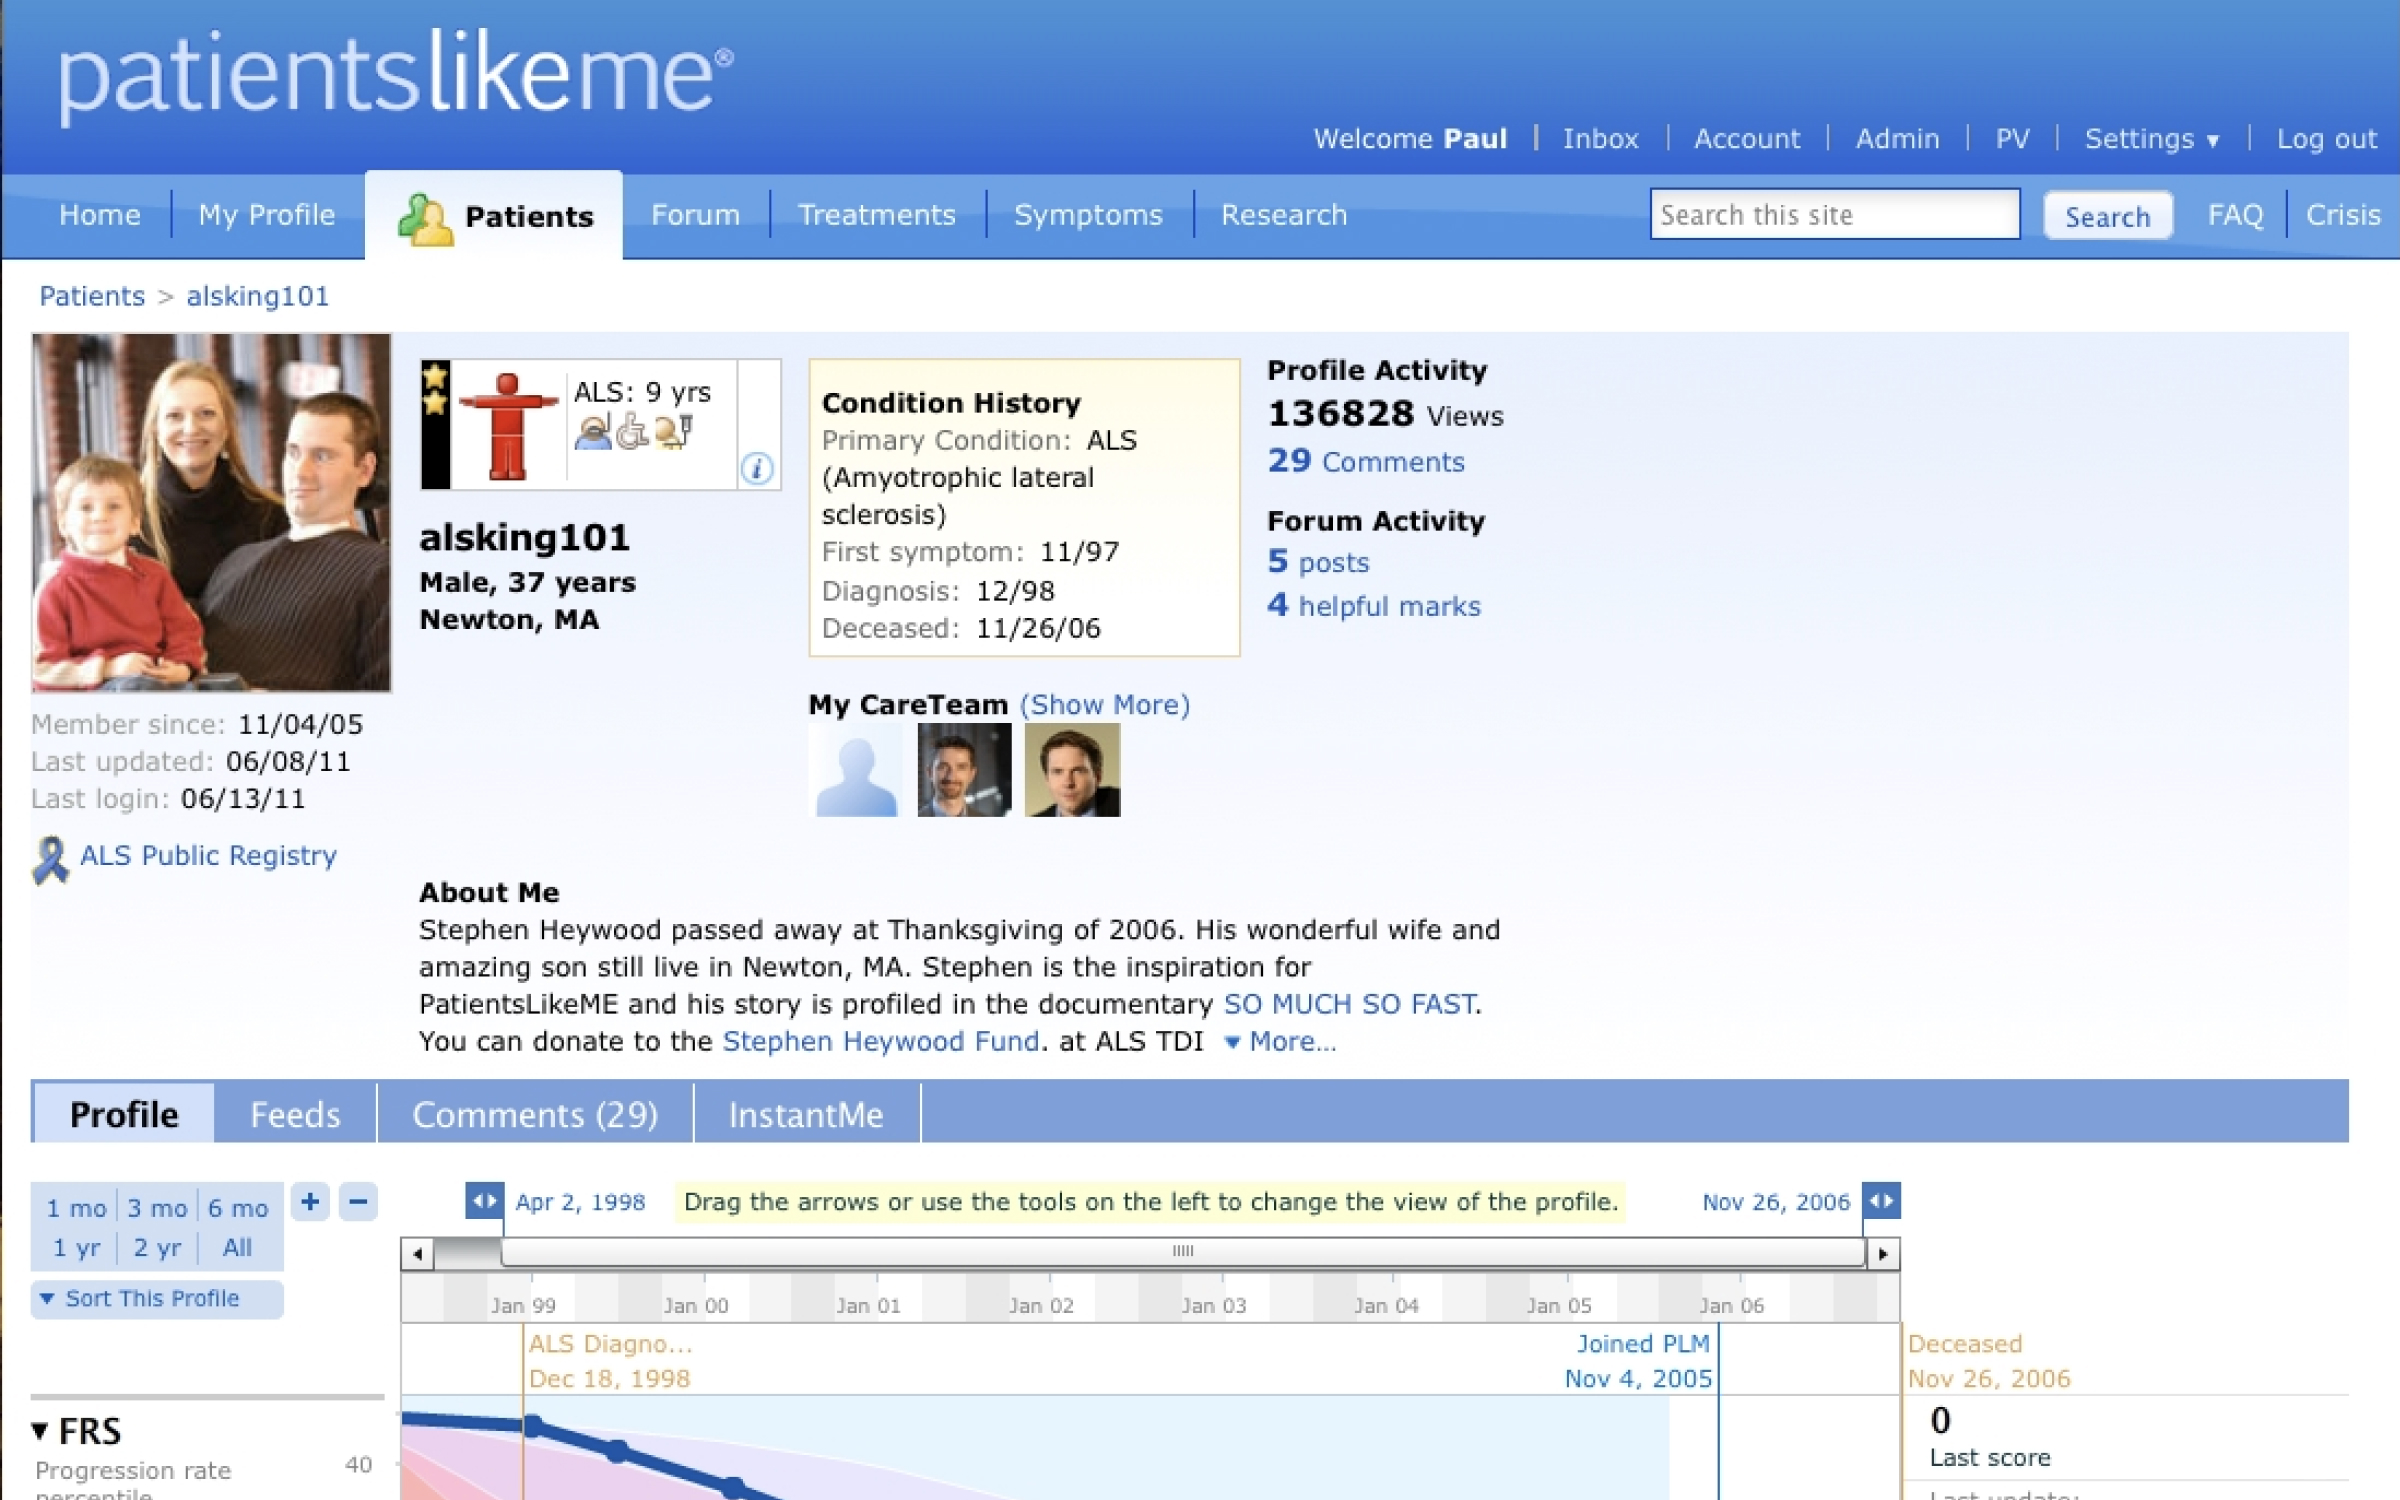Screen dimensions: 2400x1500
Task: Click the Search this site field
Action: pyautogui.click(x=1833, y=215)
